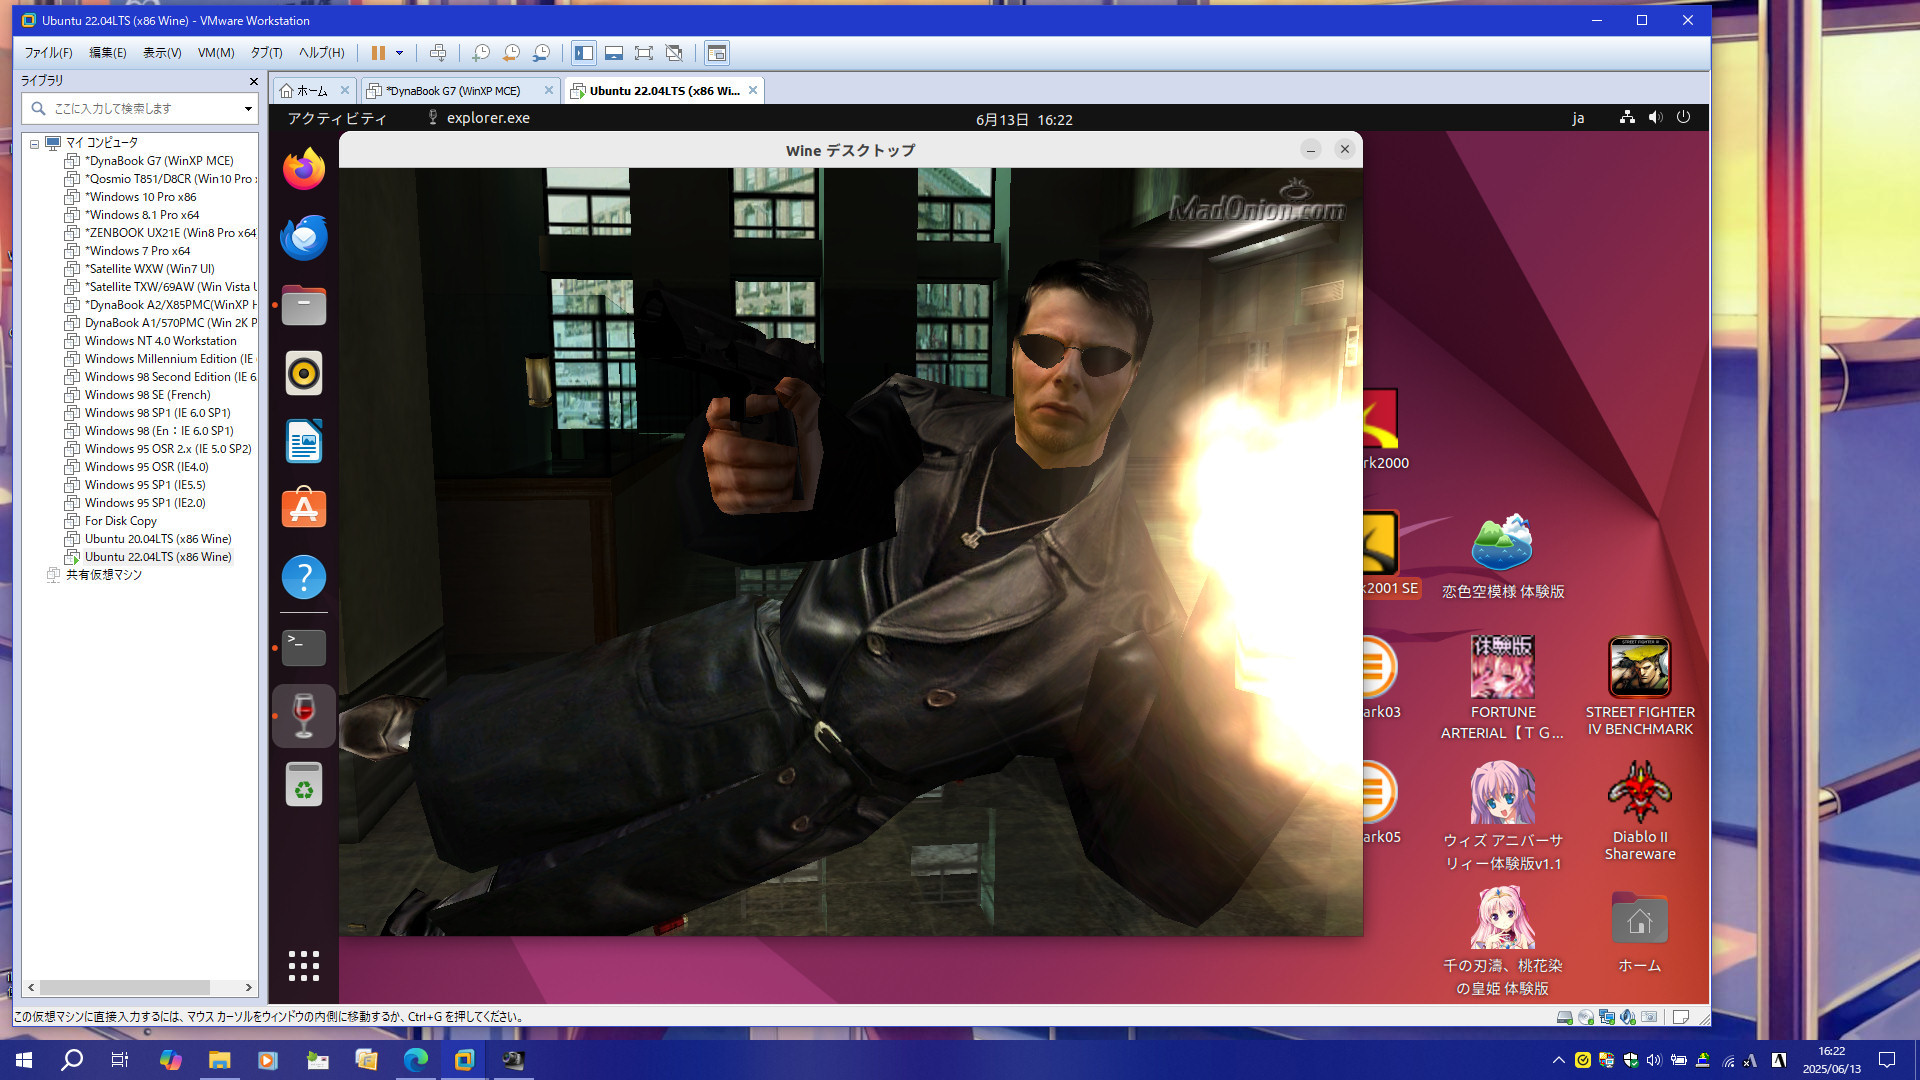
Task: Collapse the マイ コンピュータ tree node
Action: [34, 143]
